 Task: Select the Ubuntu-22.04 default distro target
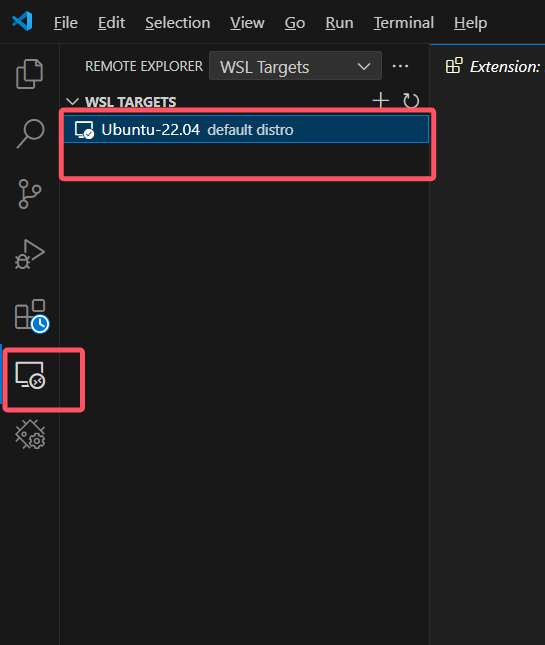246,130
